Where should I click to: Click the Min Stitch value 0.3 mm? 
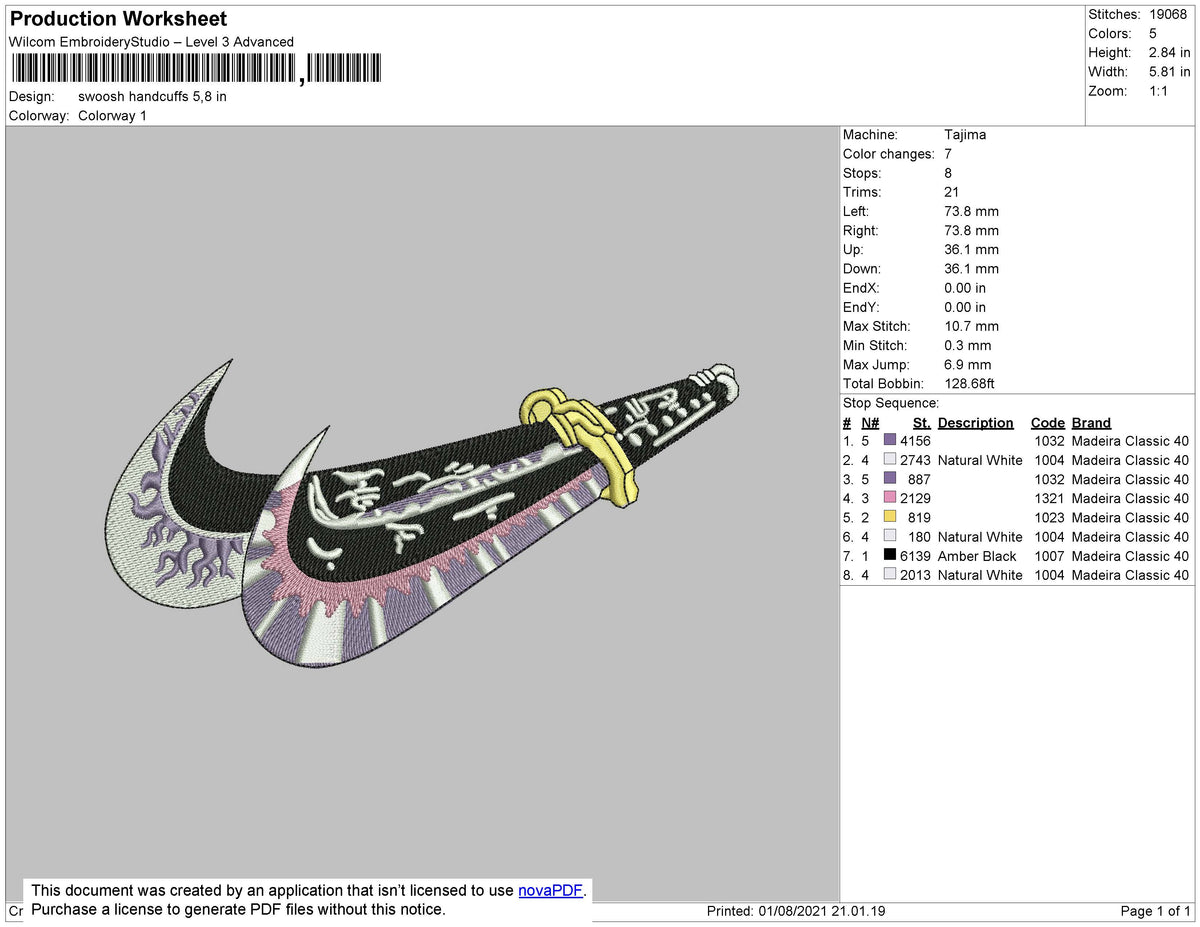point(967,346)
